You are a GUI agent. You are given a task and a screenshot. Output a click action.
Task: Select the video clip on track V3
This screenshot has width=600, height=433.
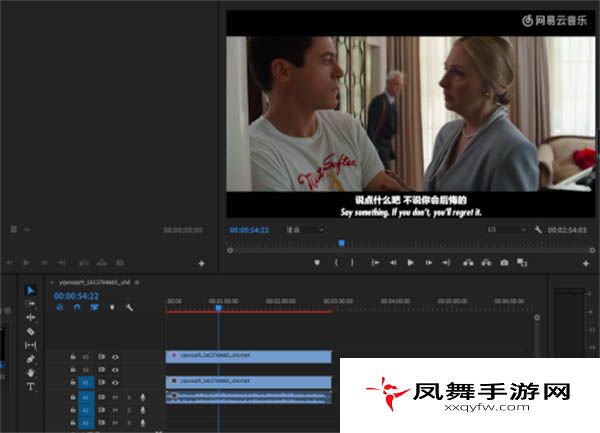(249, 356)
